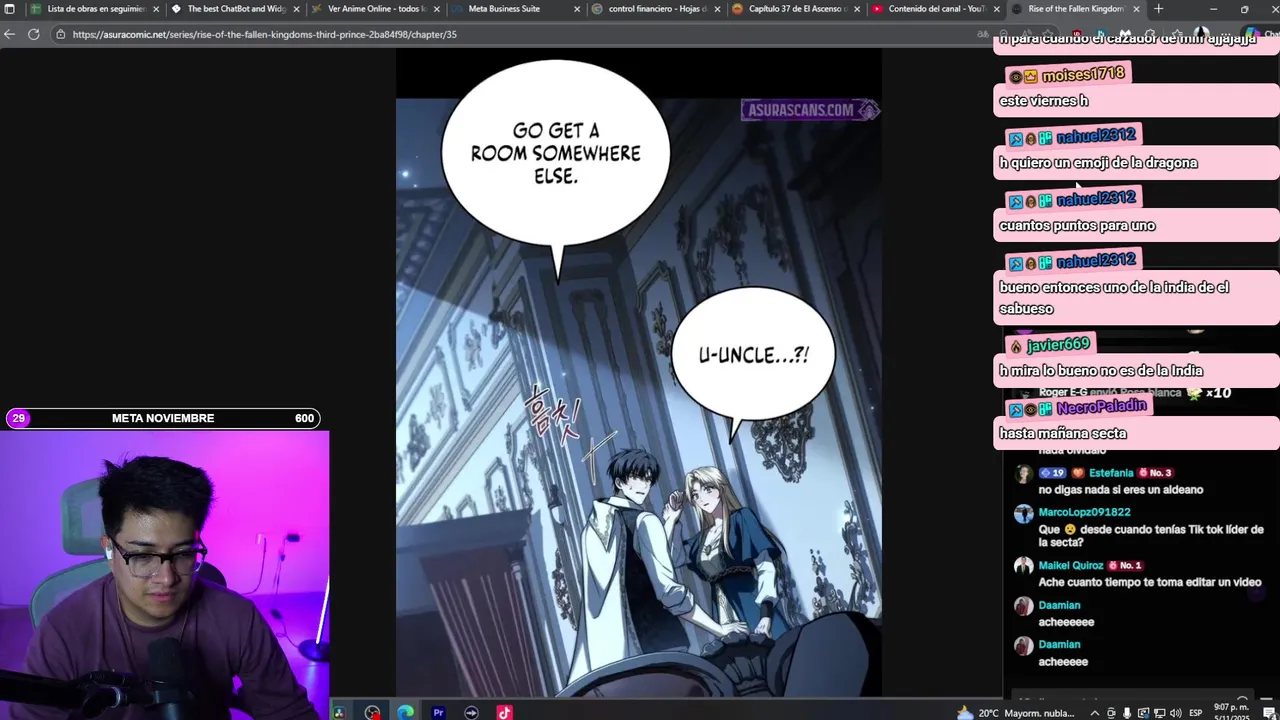Click the 'U-UNCLE...?!' speech bubble
Screen dimensions: 1280x720
[x=753, y=355]
